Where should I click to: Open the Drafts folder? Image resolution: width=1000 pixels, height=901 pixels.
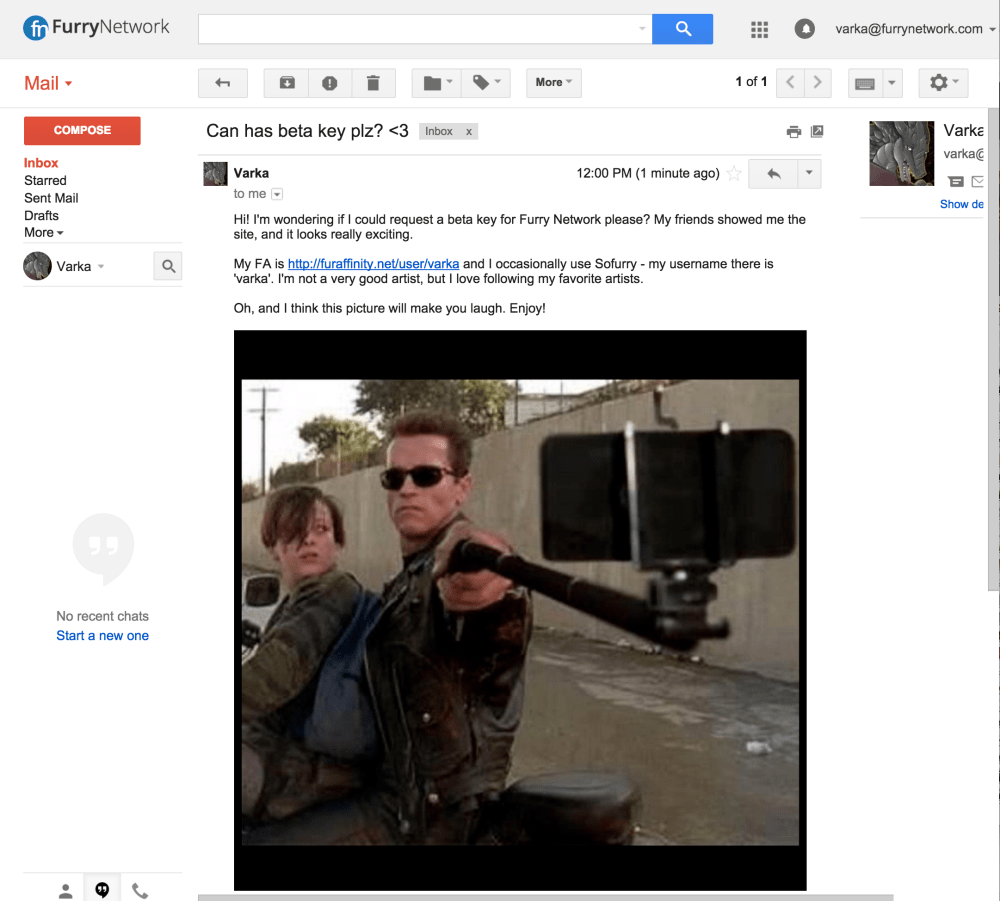(41, 215)
